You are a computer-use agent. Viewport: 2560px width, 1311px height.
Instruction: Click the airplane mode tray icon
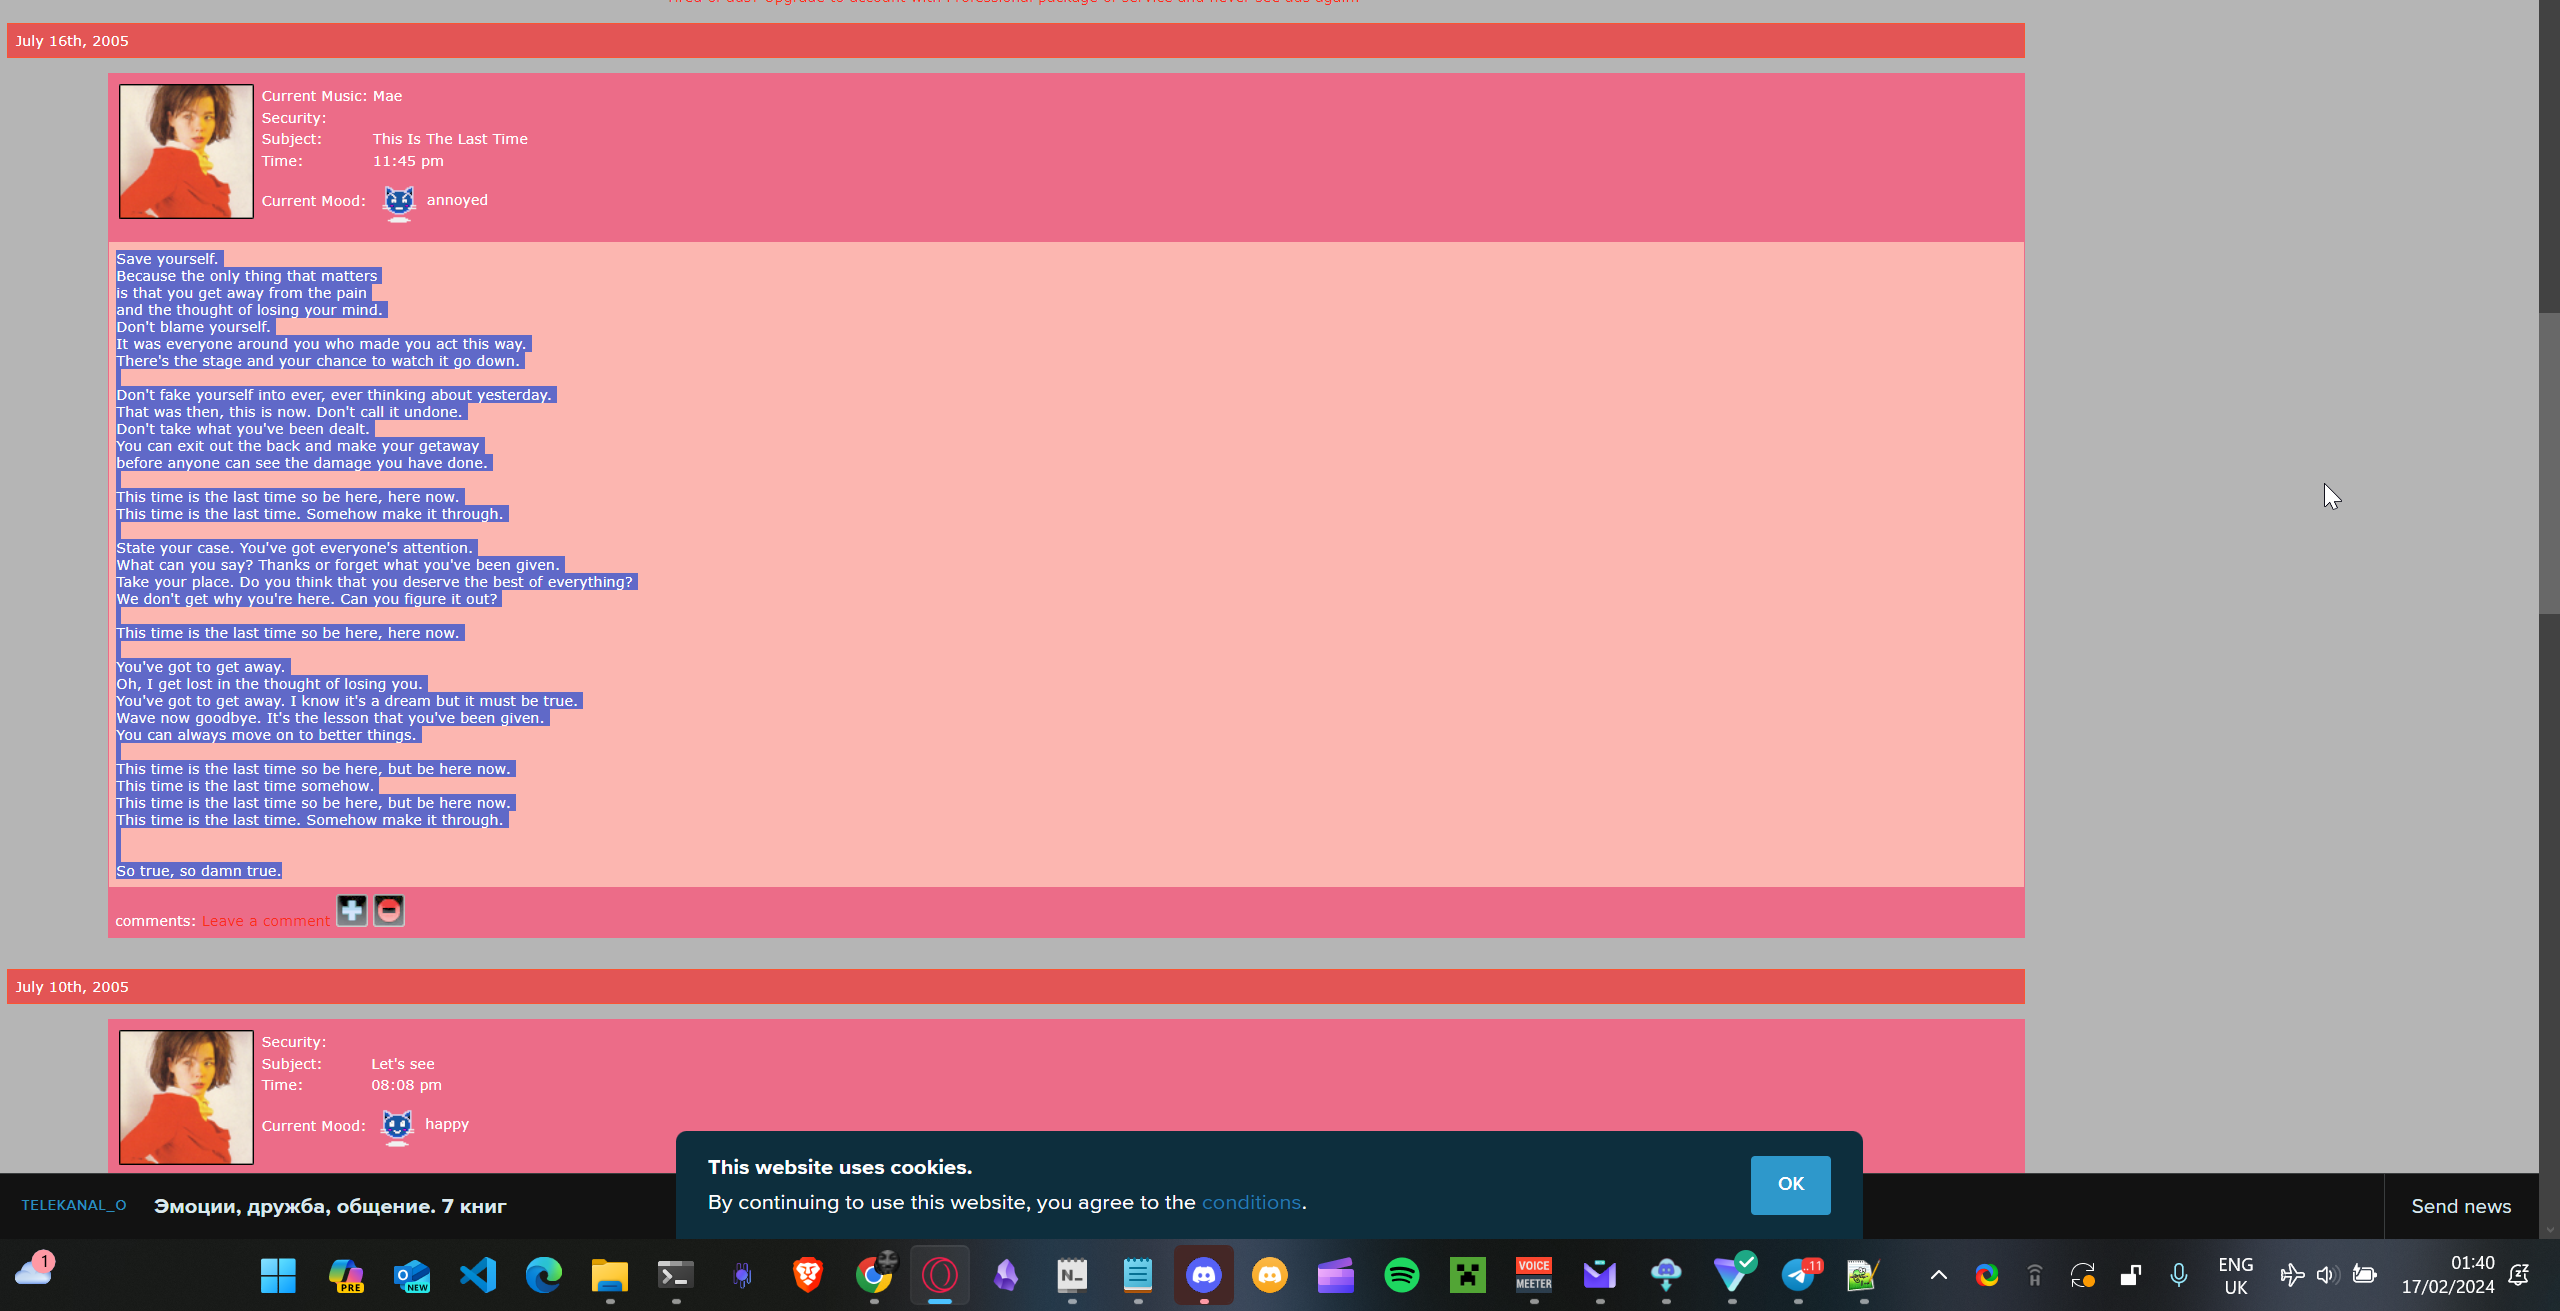click(x=2292, y=1275)
